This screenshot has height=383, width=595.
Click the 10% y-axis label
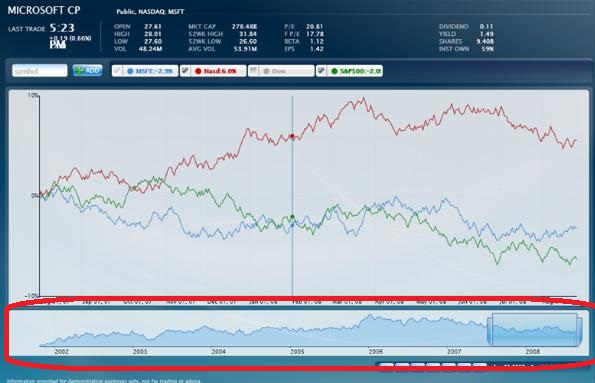(33, 95)
